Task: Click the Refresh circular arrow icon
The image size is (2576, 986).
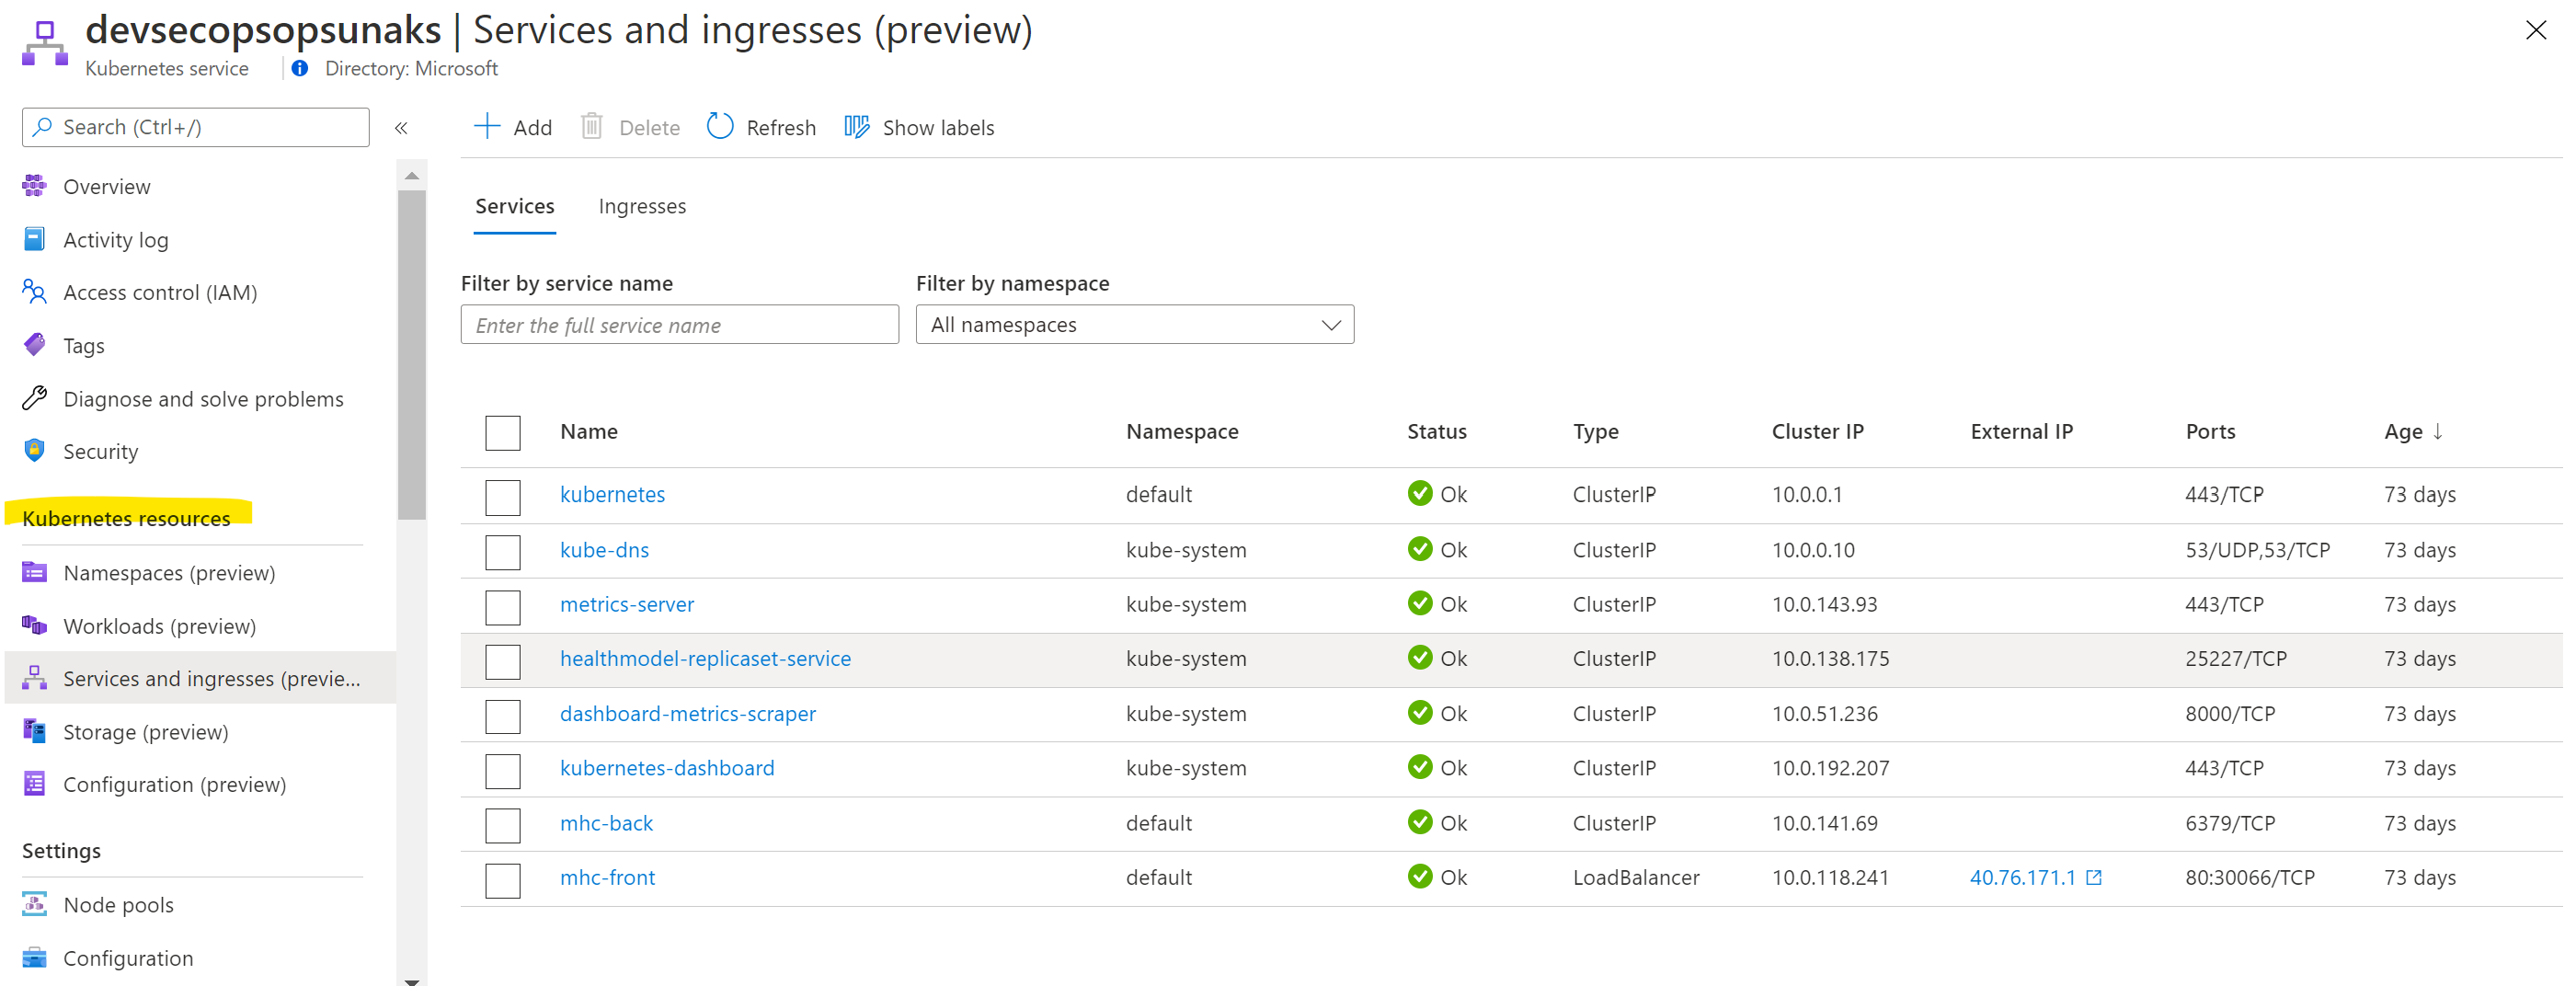Action: tap(720, 126)
